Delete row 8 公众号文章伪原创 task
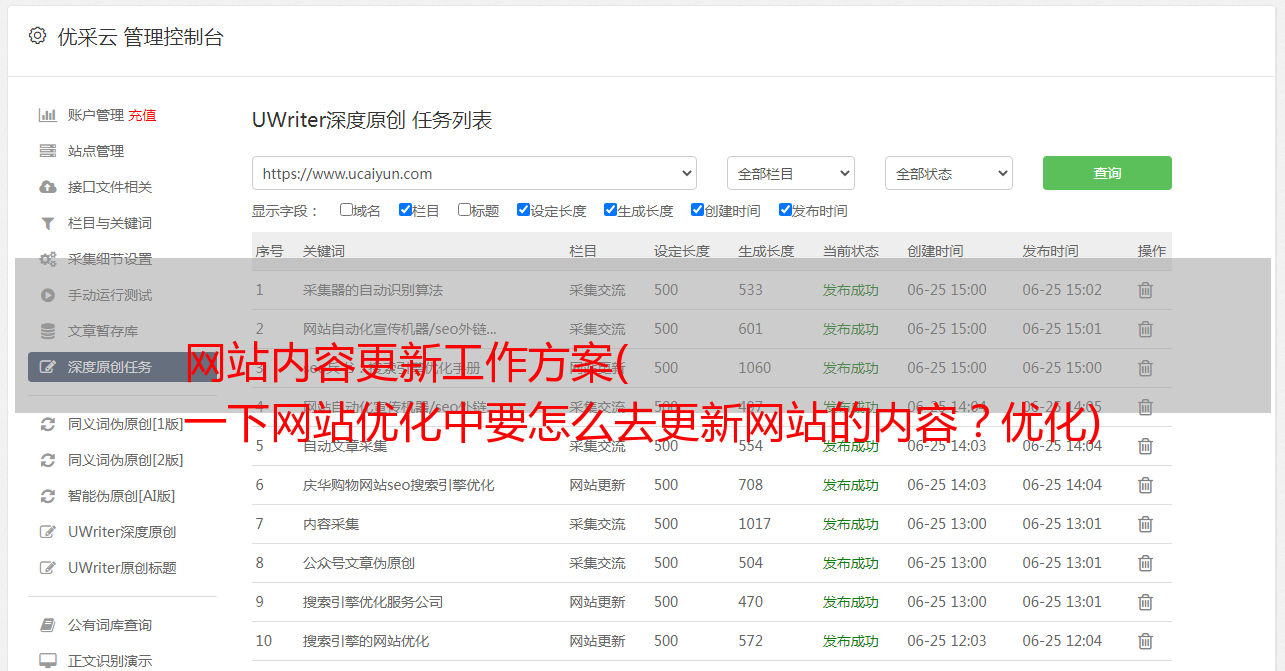 tap(1145, 563)
